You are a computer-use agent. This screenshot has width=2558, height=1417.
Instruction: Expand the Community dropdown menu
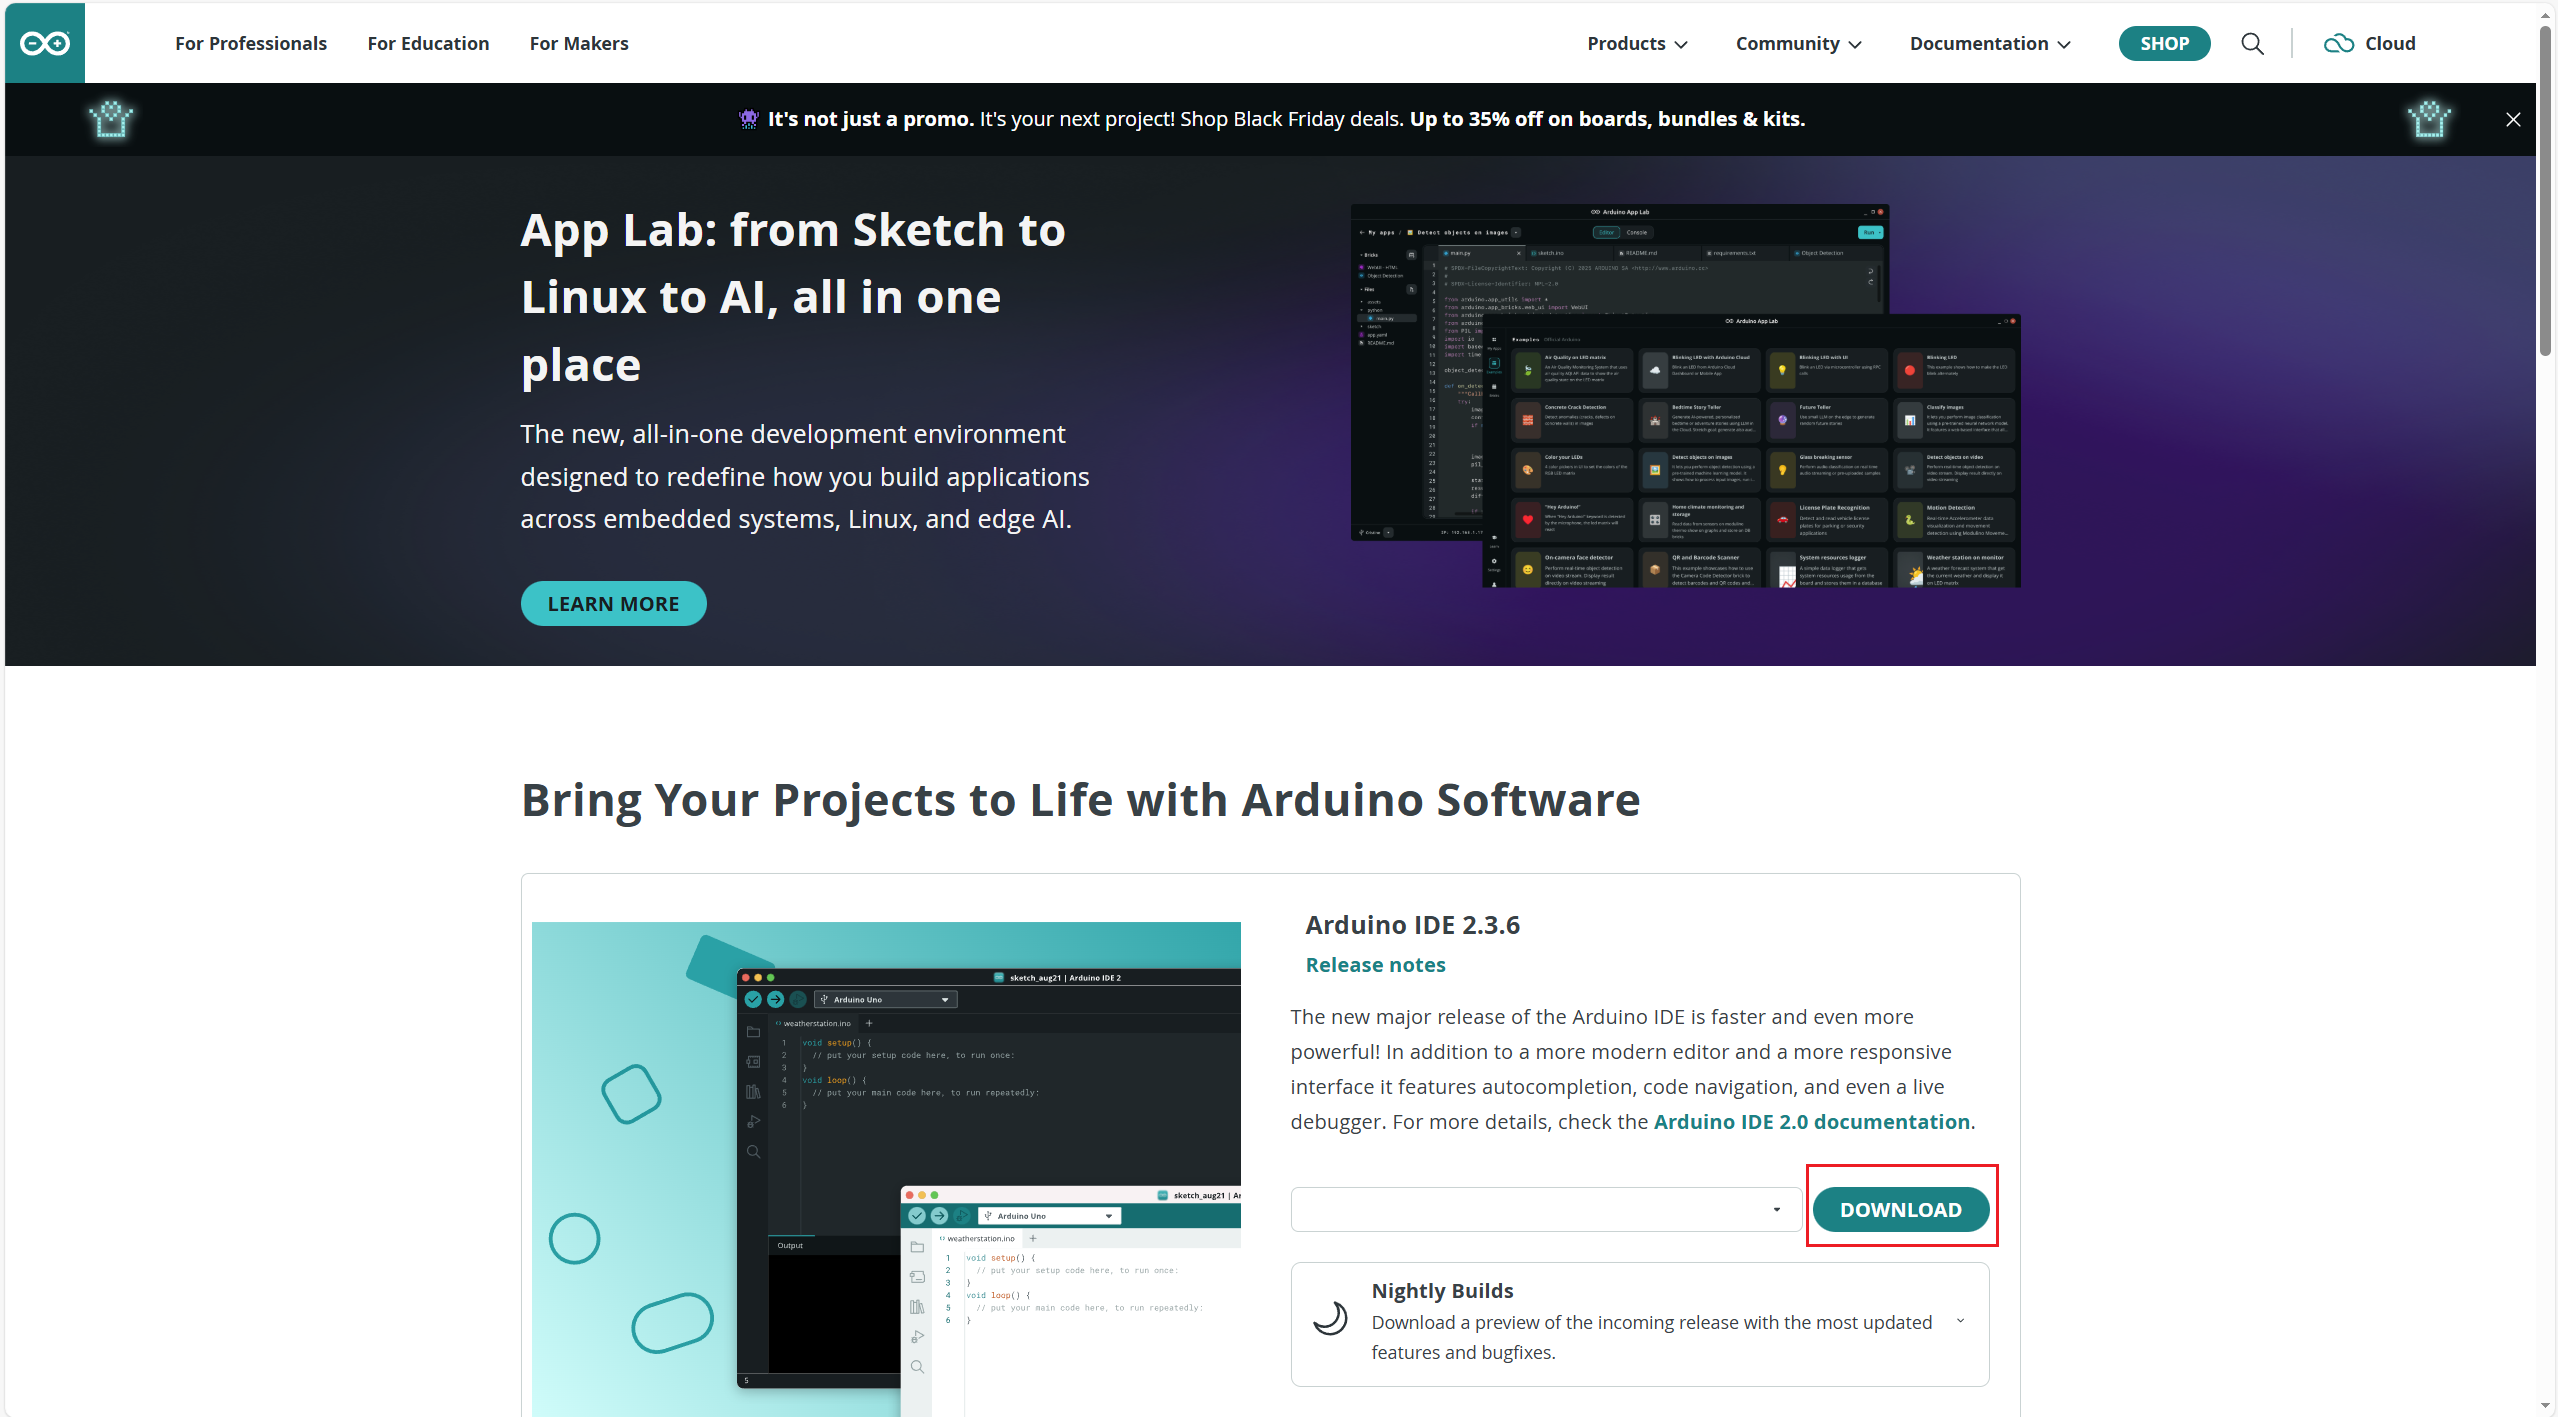pyautogui.click(x=1798, y=44)
